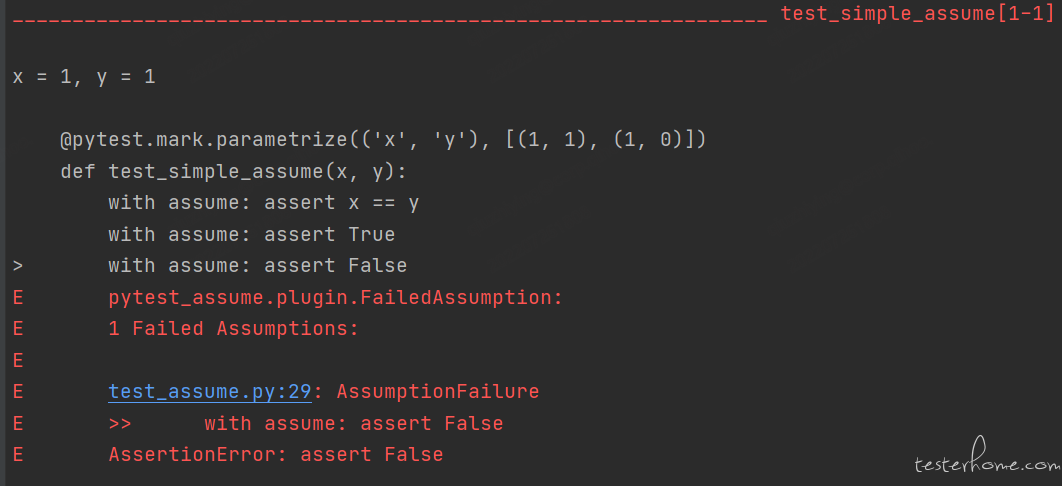Click the @pytest.mark.parametrize decorator line
The height and width of the screenshot is (486, 1062).
click(x=383, y=140)
